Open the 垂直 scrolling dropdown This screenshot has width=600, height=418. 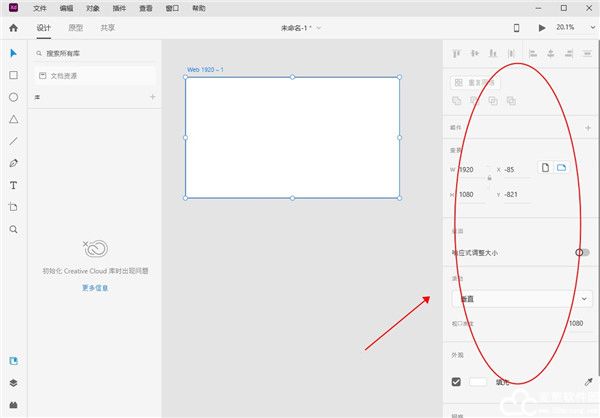[x=522, y=298]
